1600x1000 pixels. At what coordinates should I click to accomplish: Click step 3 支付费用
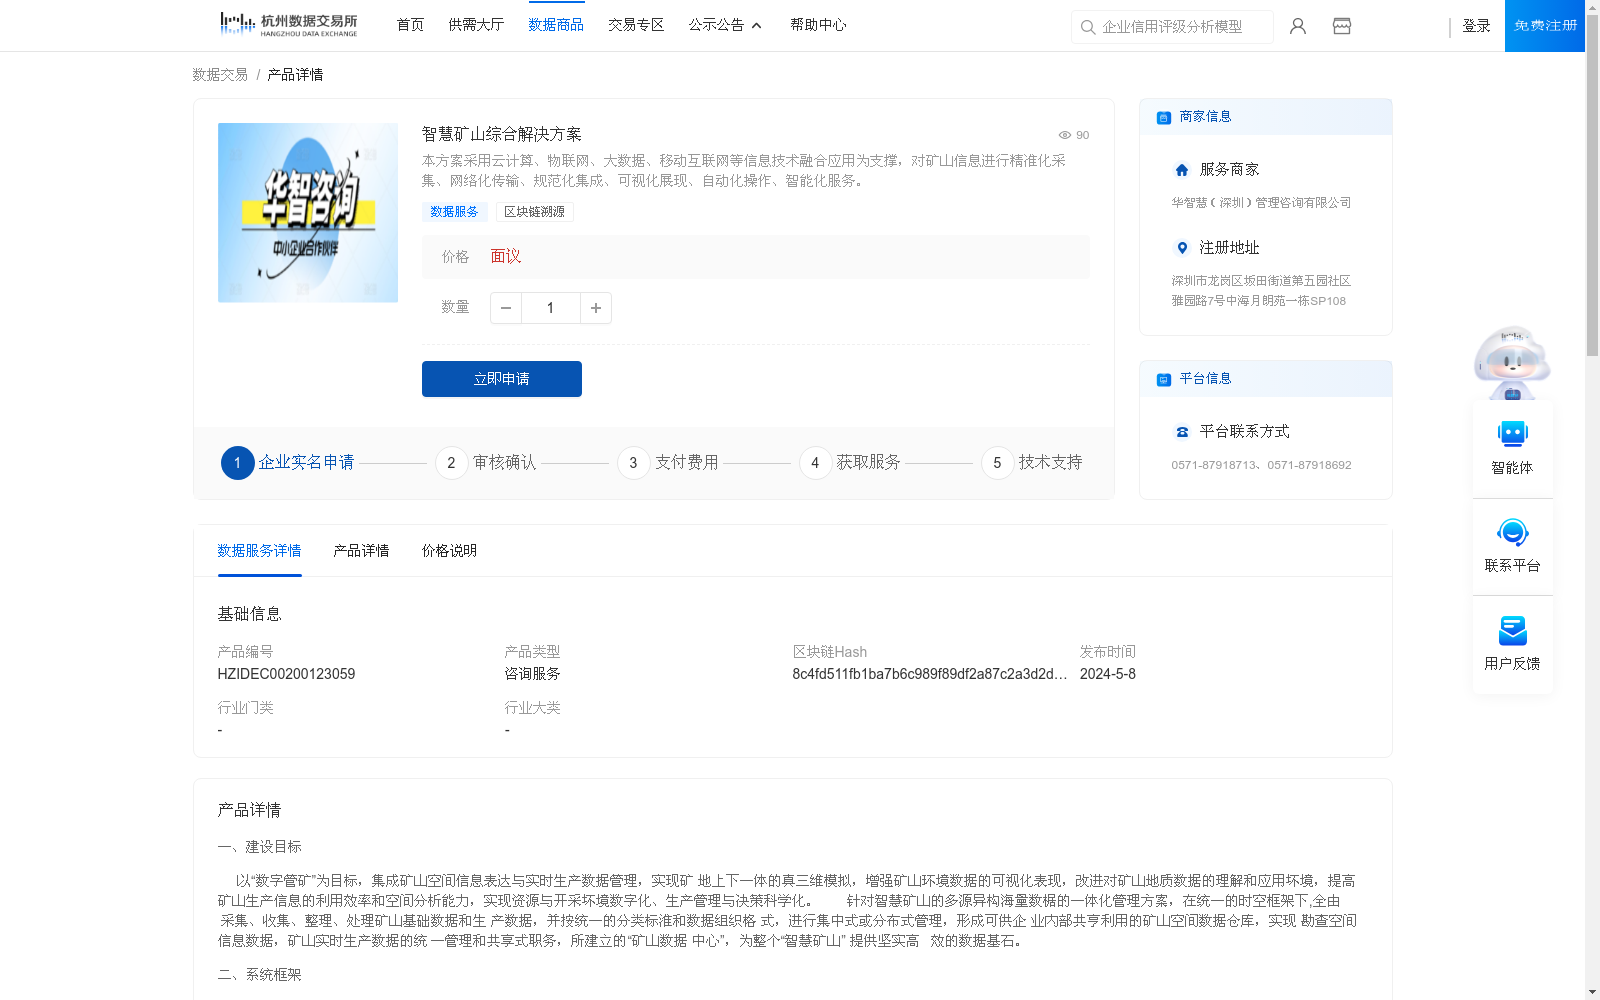(668, 463)
